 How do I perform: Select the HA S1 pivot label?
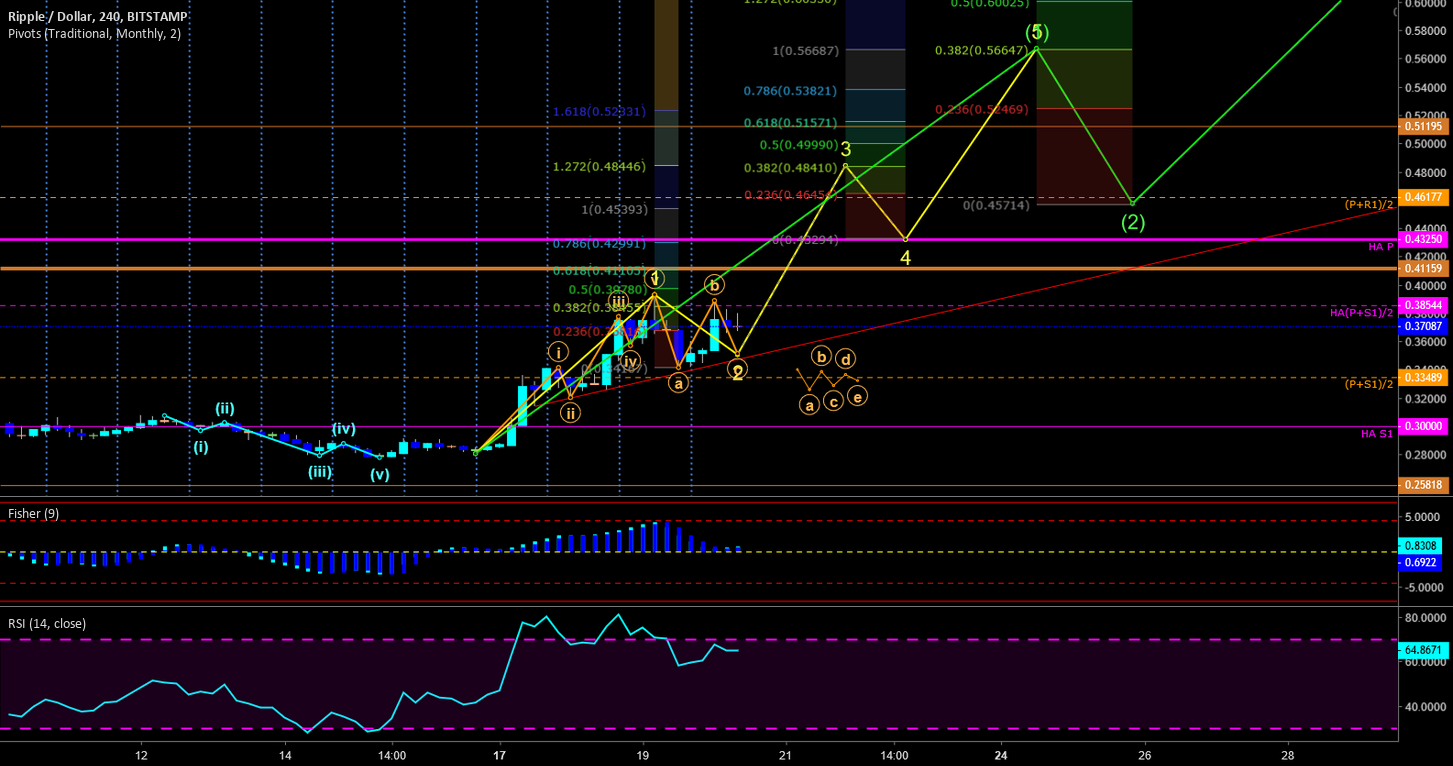pyautogui.click(x=1376, y=433)
